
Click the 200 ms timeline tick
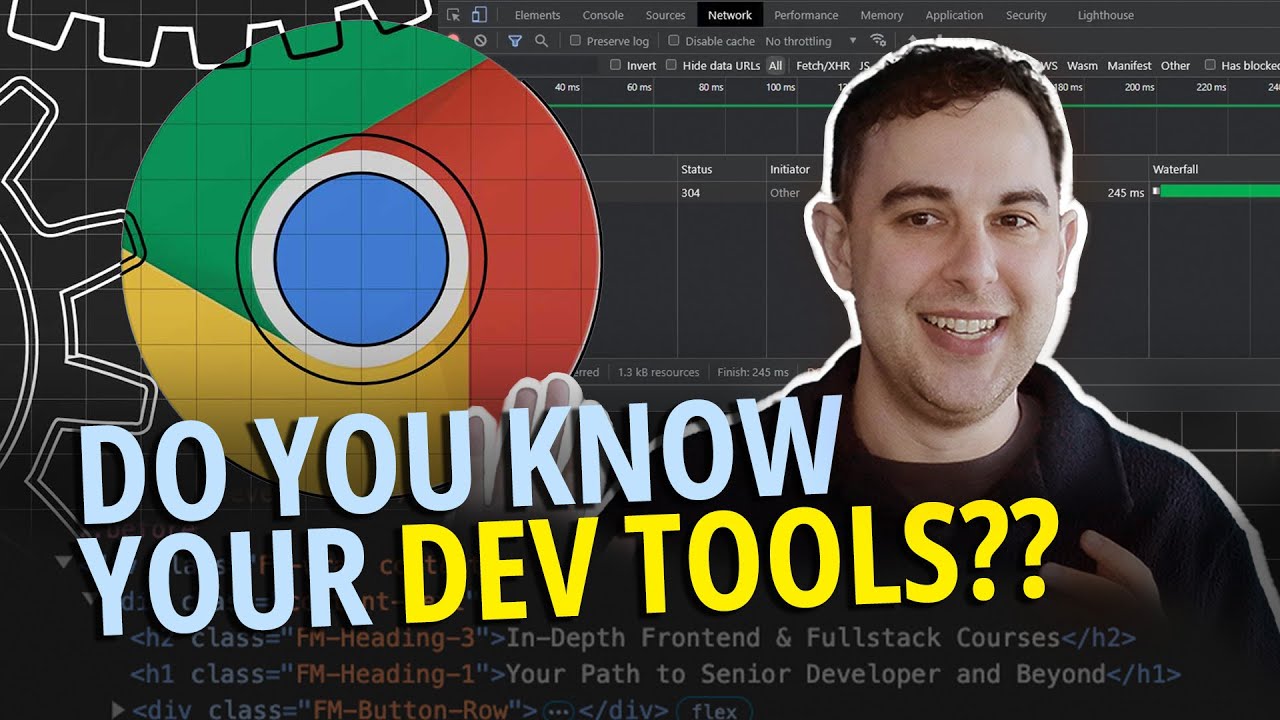(x=1139, y=87)
